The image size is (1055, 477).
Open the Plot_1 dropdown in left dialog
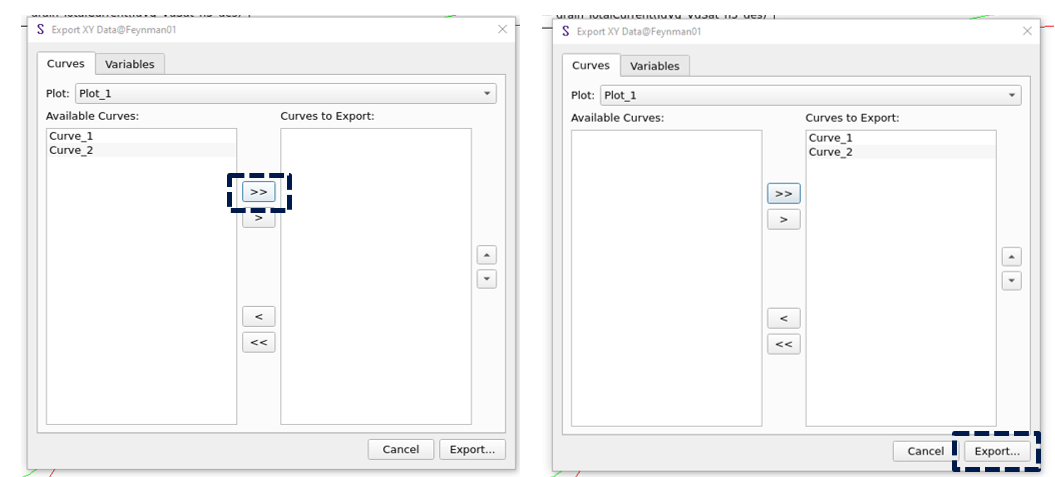(285, 94)
